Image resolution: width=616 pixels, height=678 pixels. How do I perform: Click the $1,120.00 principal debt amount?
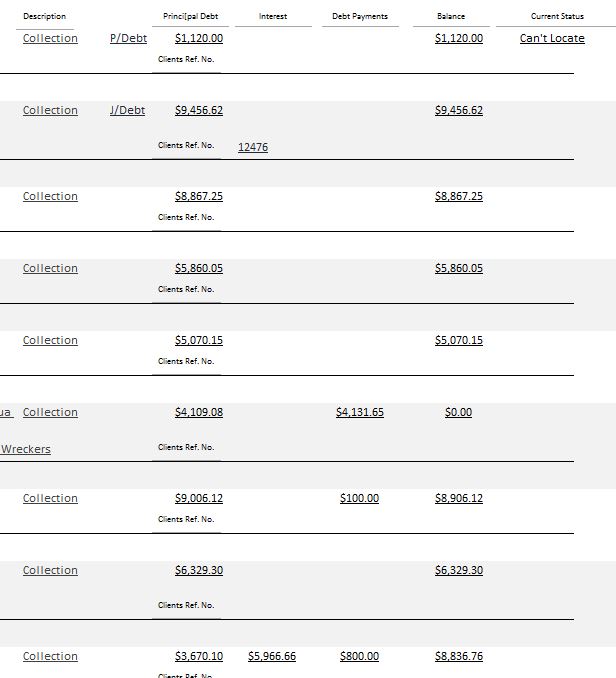[199, 38]
